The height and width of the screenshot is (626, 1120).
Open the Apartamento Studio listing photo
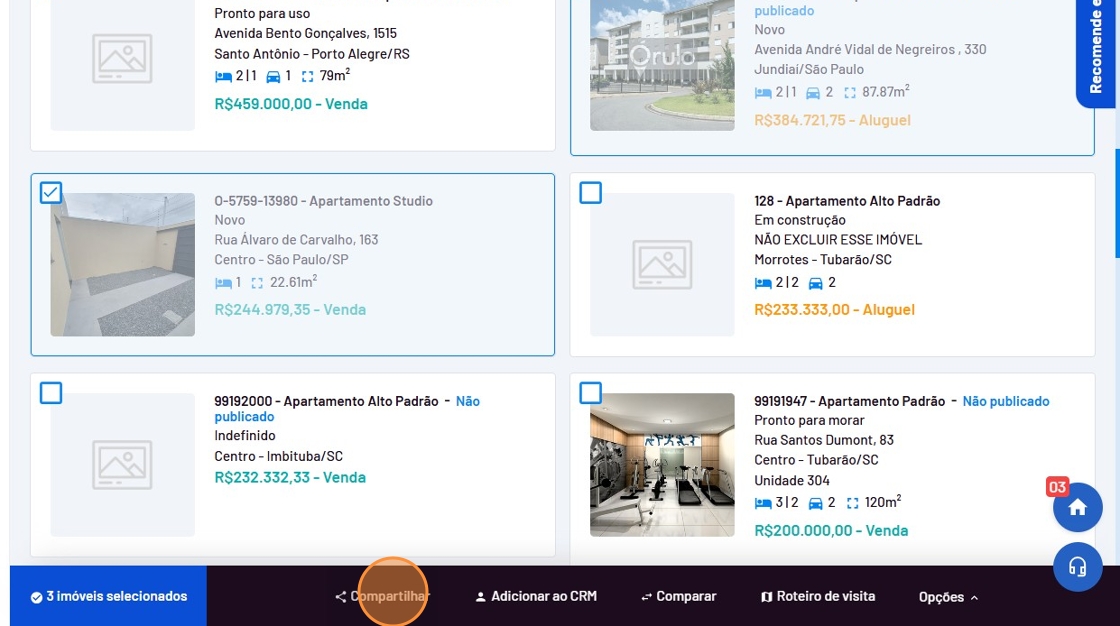122,264
